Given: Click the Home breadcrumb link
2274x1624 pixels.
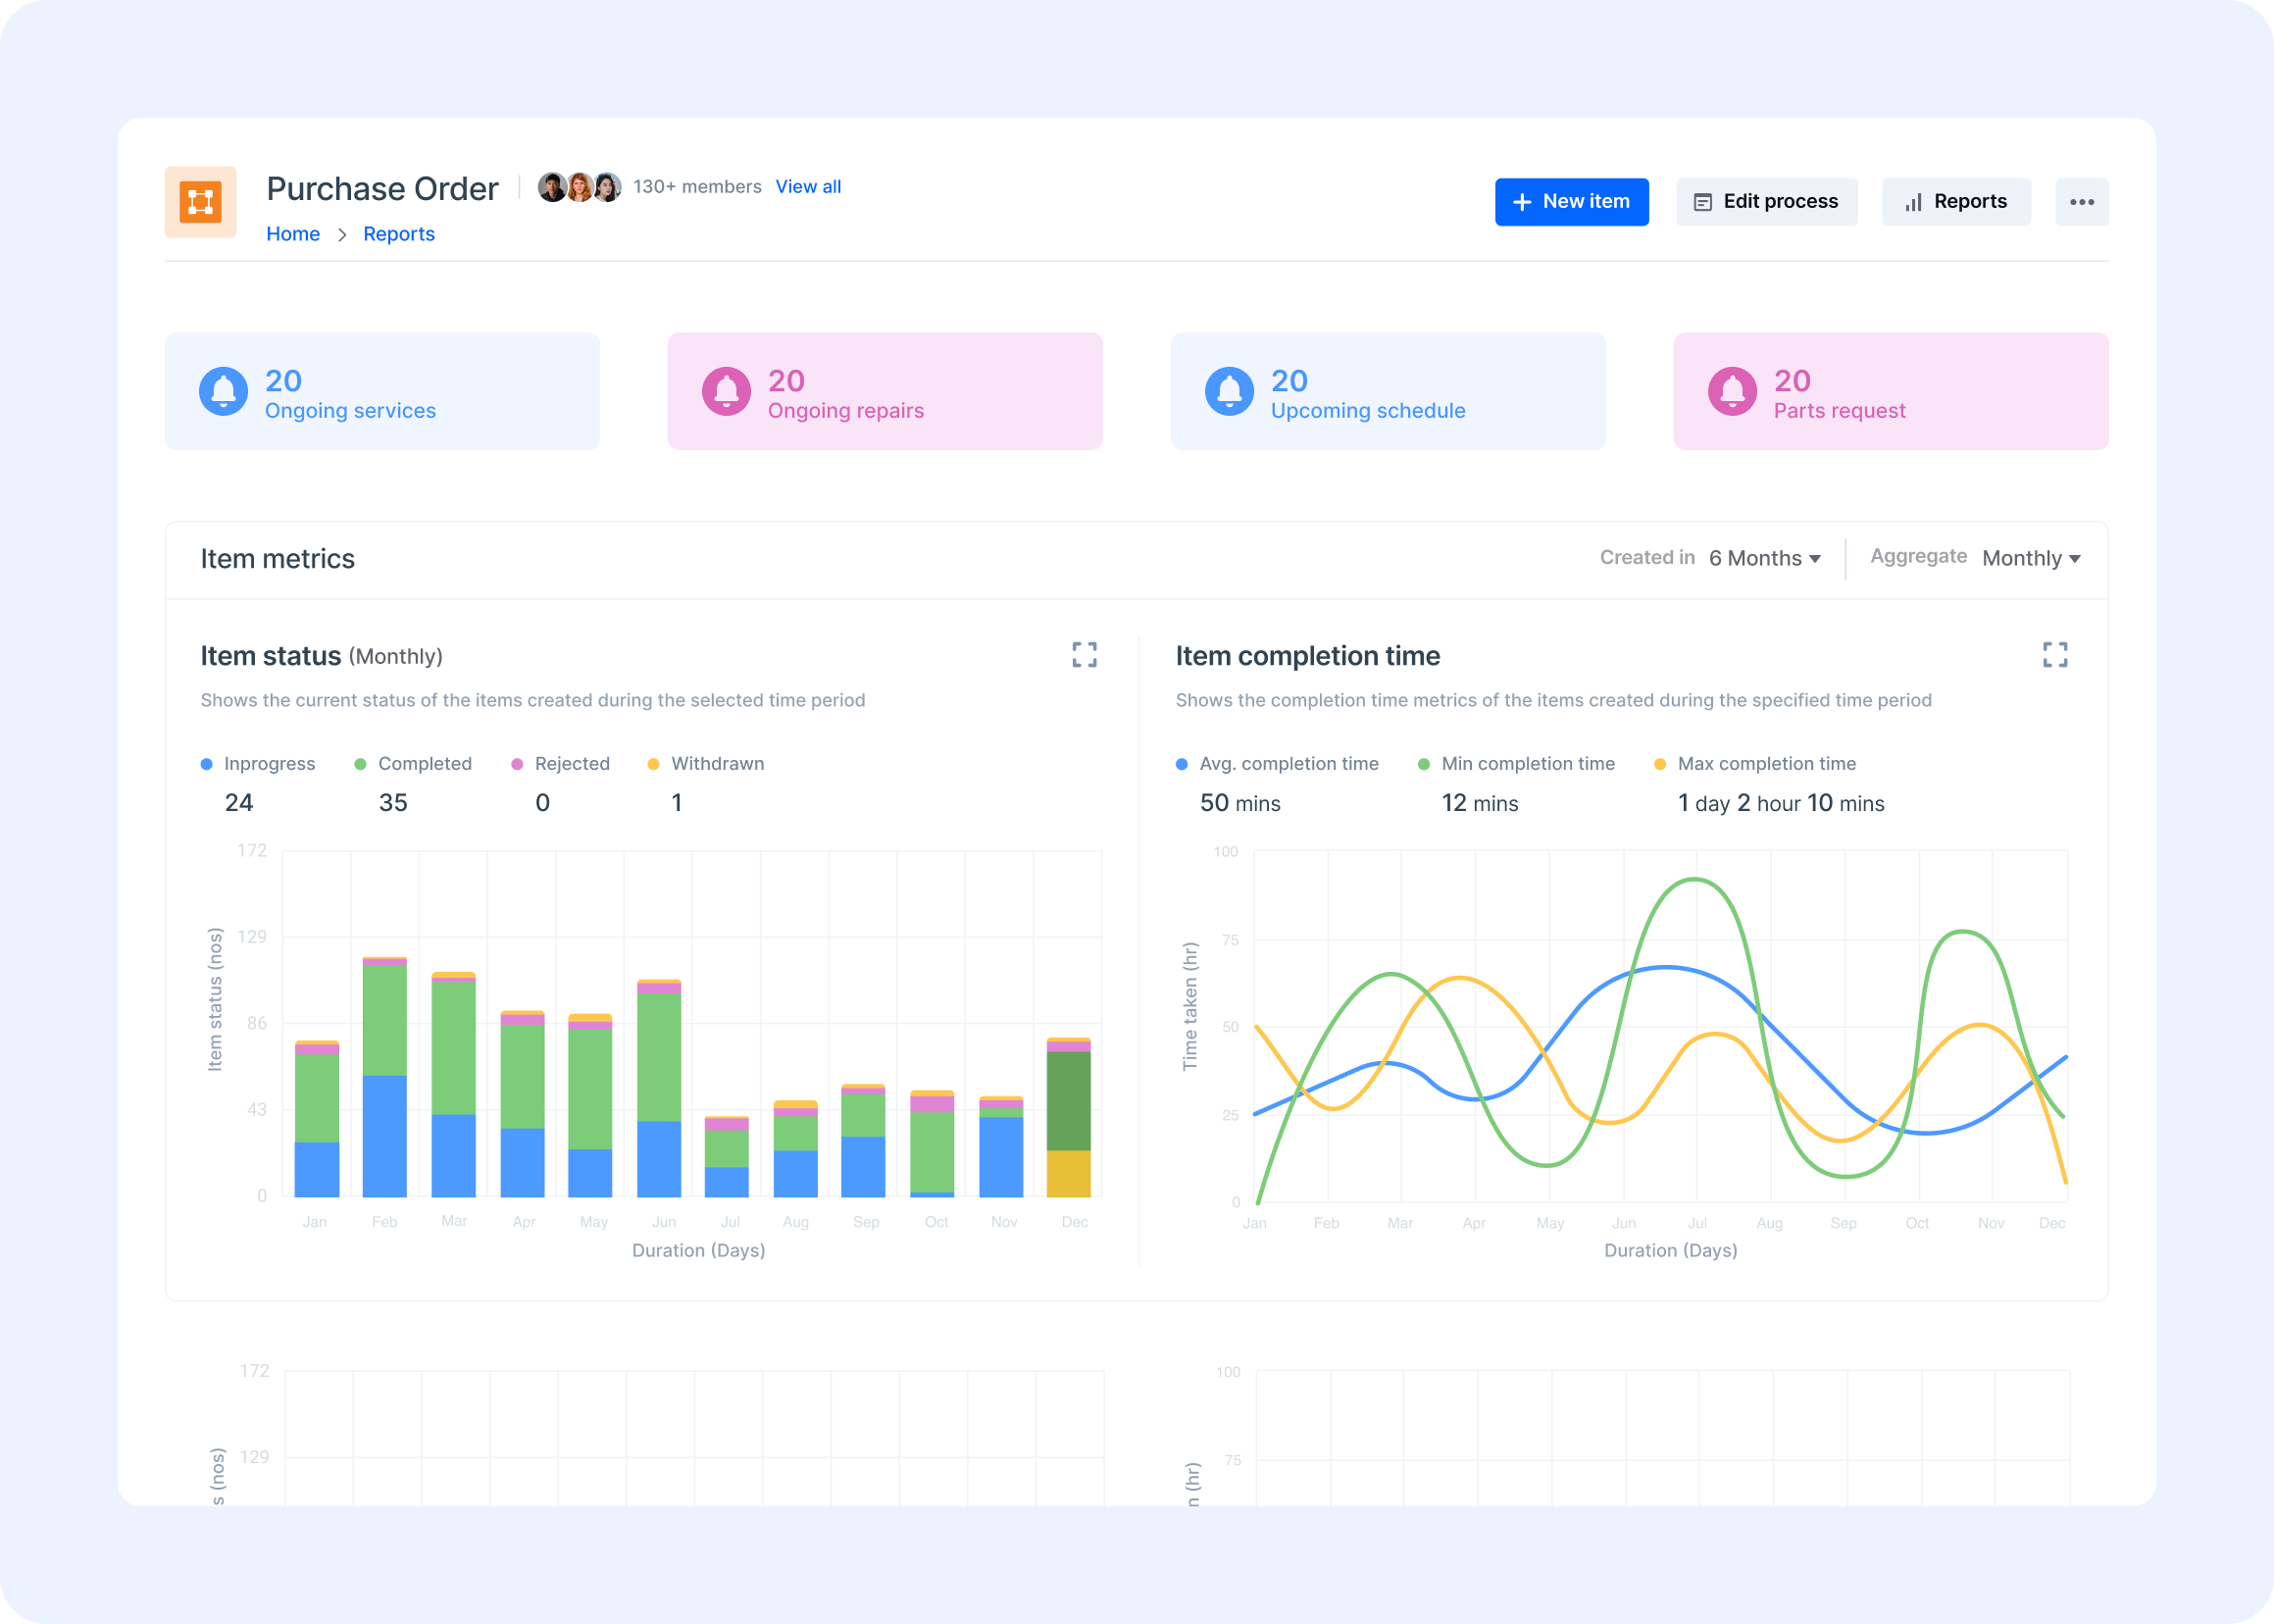Looking at the screenshot, I should click(x=291, y=232).
